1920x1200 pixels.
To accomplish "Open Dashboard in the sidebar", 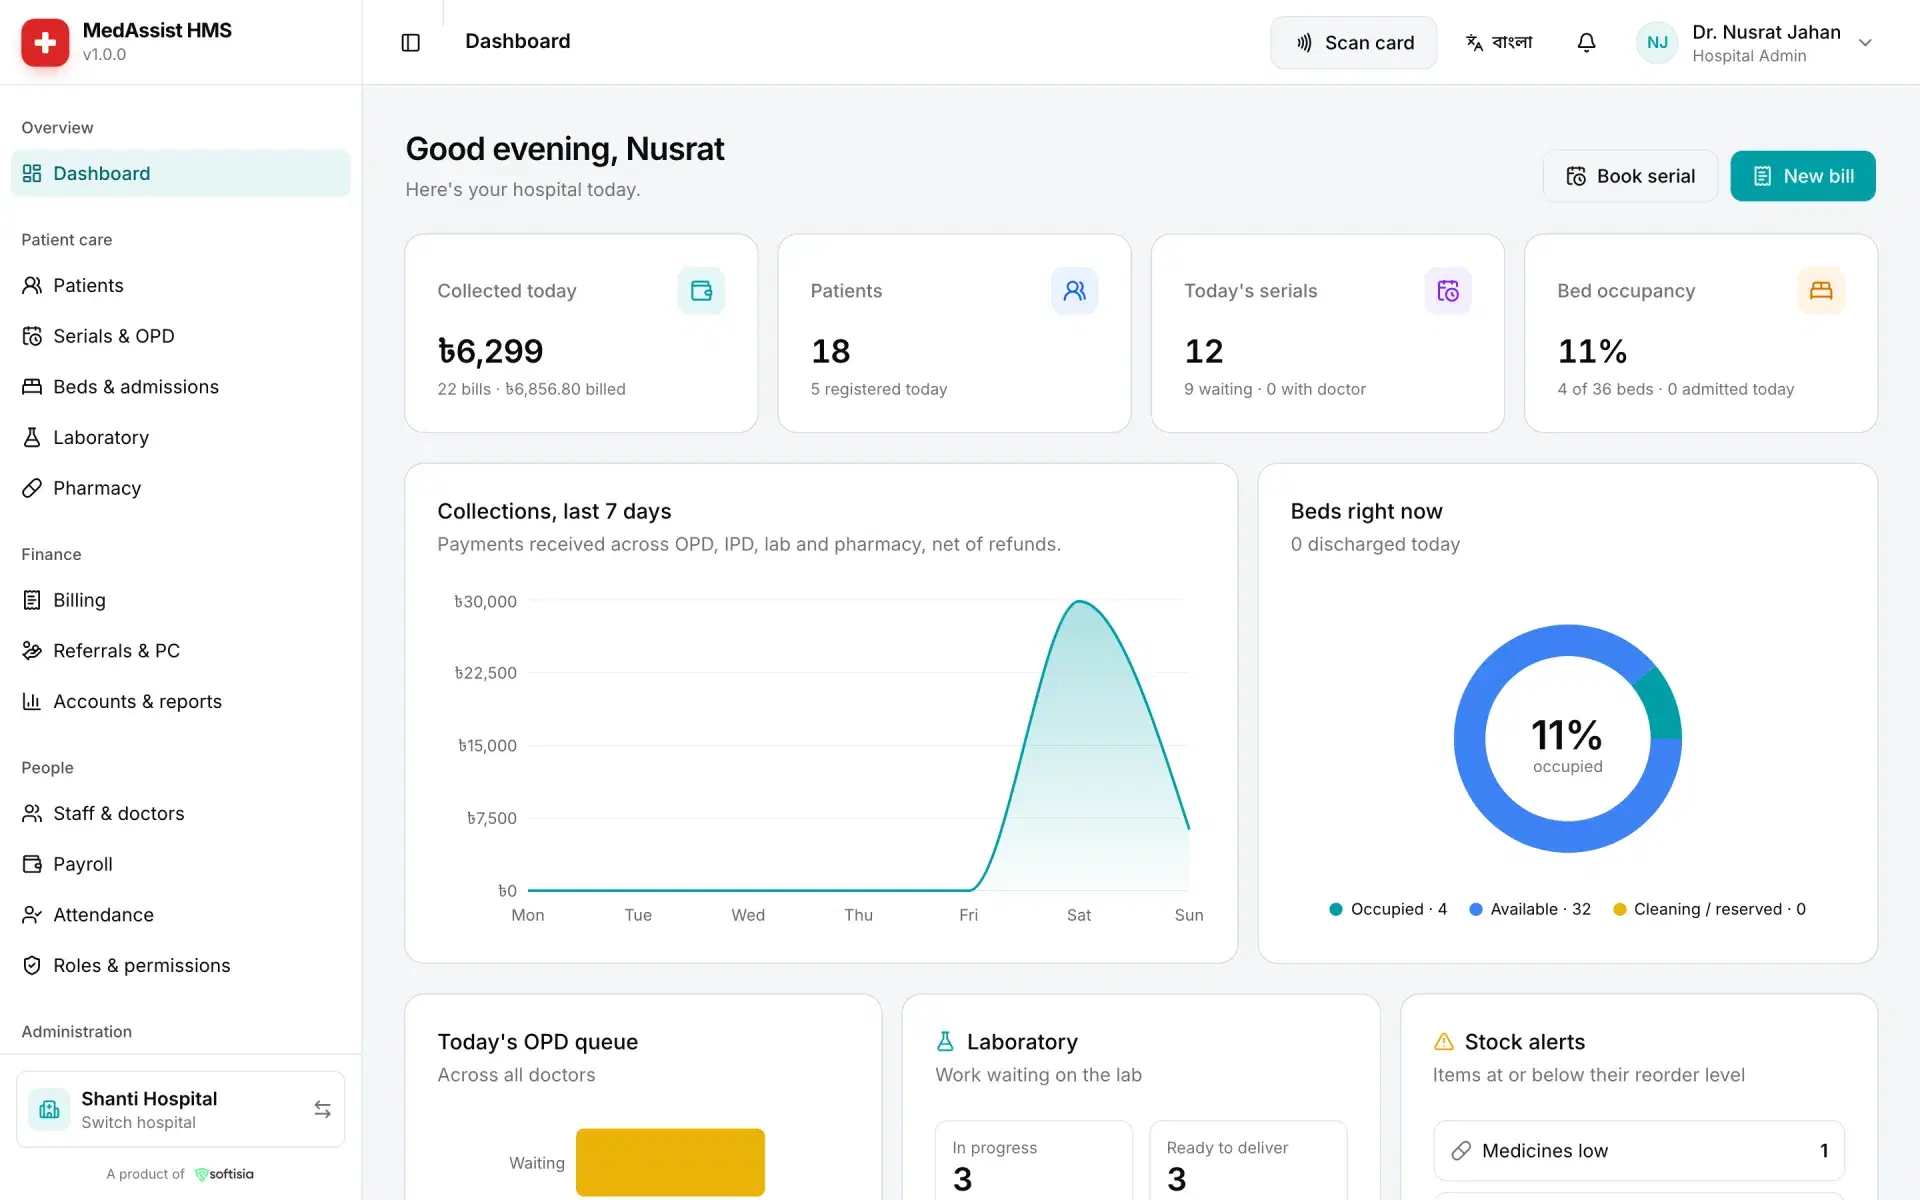I will click(x=180, y=173).
